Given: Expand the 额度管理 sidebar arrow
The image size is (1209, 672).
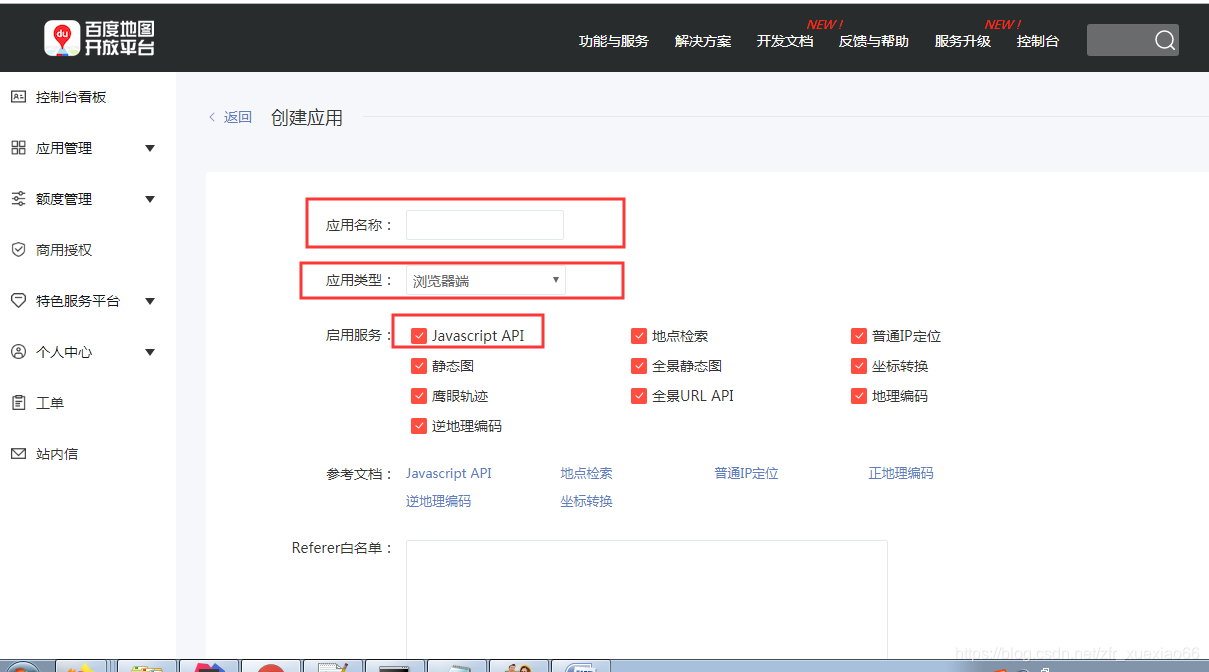Looking at the screenshot, I should coord(150,199).
